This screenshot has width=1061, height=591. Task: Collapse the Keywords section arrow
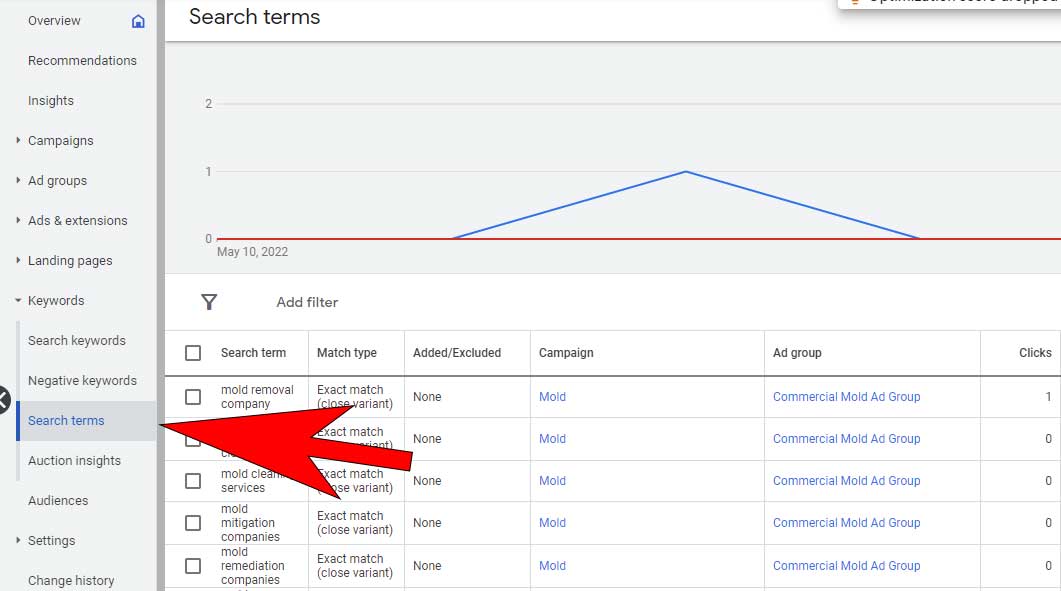pyautogui.click(x=18, y=301)
